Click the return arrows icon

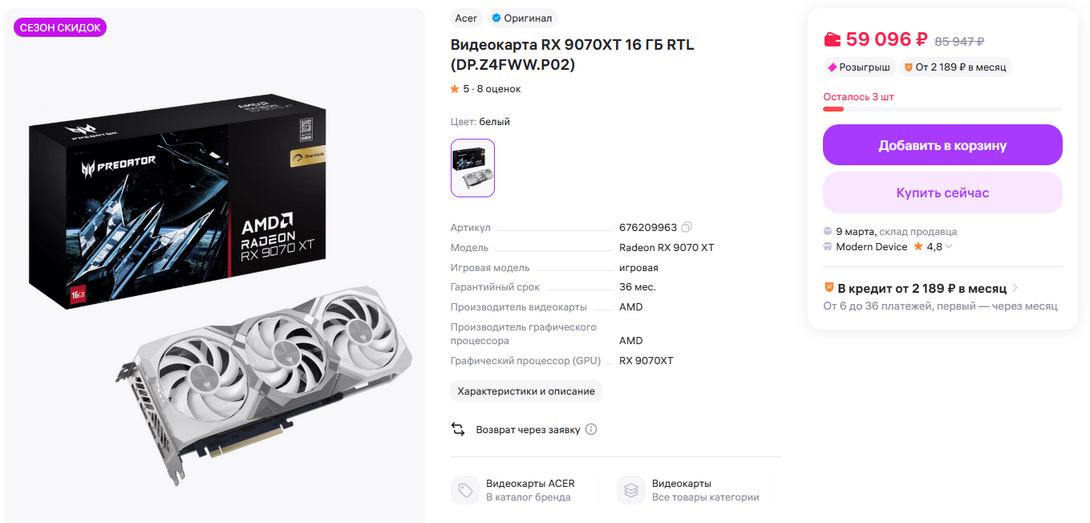coord(458,429)
